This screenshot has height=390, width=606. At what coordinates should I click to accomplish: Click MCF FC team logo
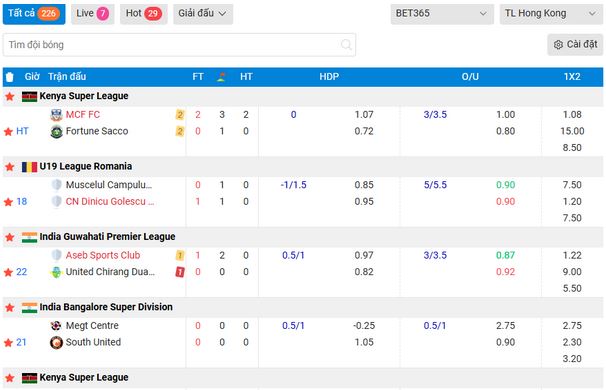pos(56,115)
